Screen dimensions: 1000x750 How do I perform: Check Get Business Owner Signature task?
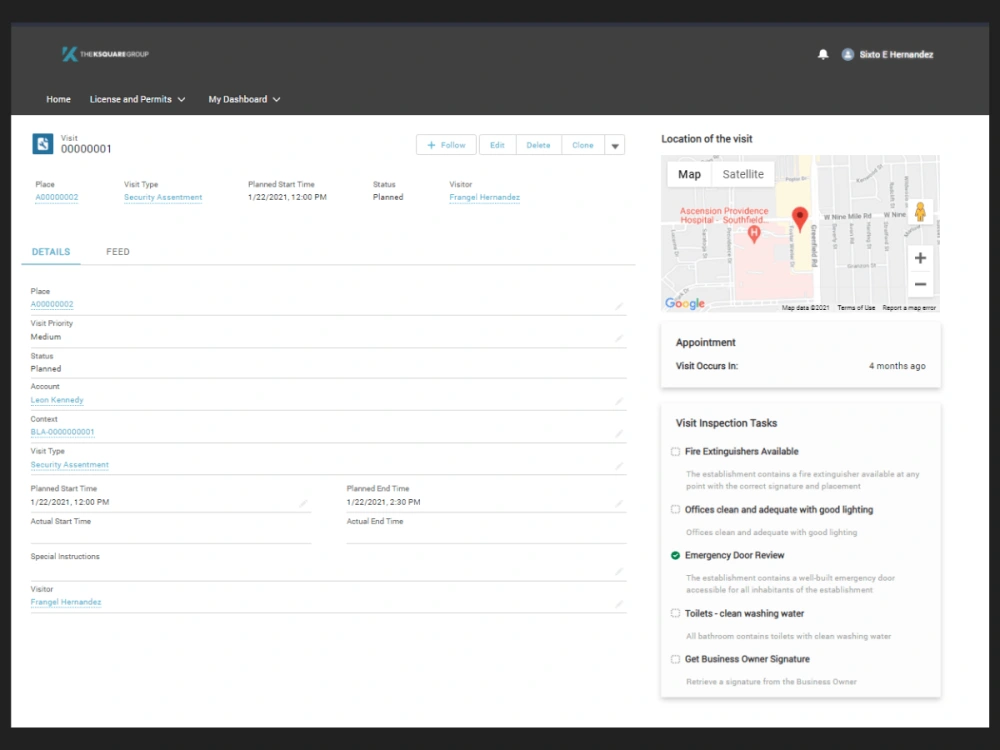point(675,659)
